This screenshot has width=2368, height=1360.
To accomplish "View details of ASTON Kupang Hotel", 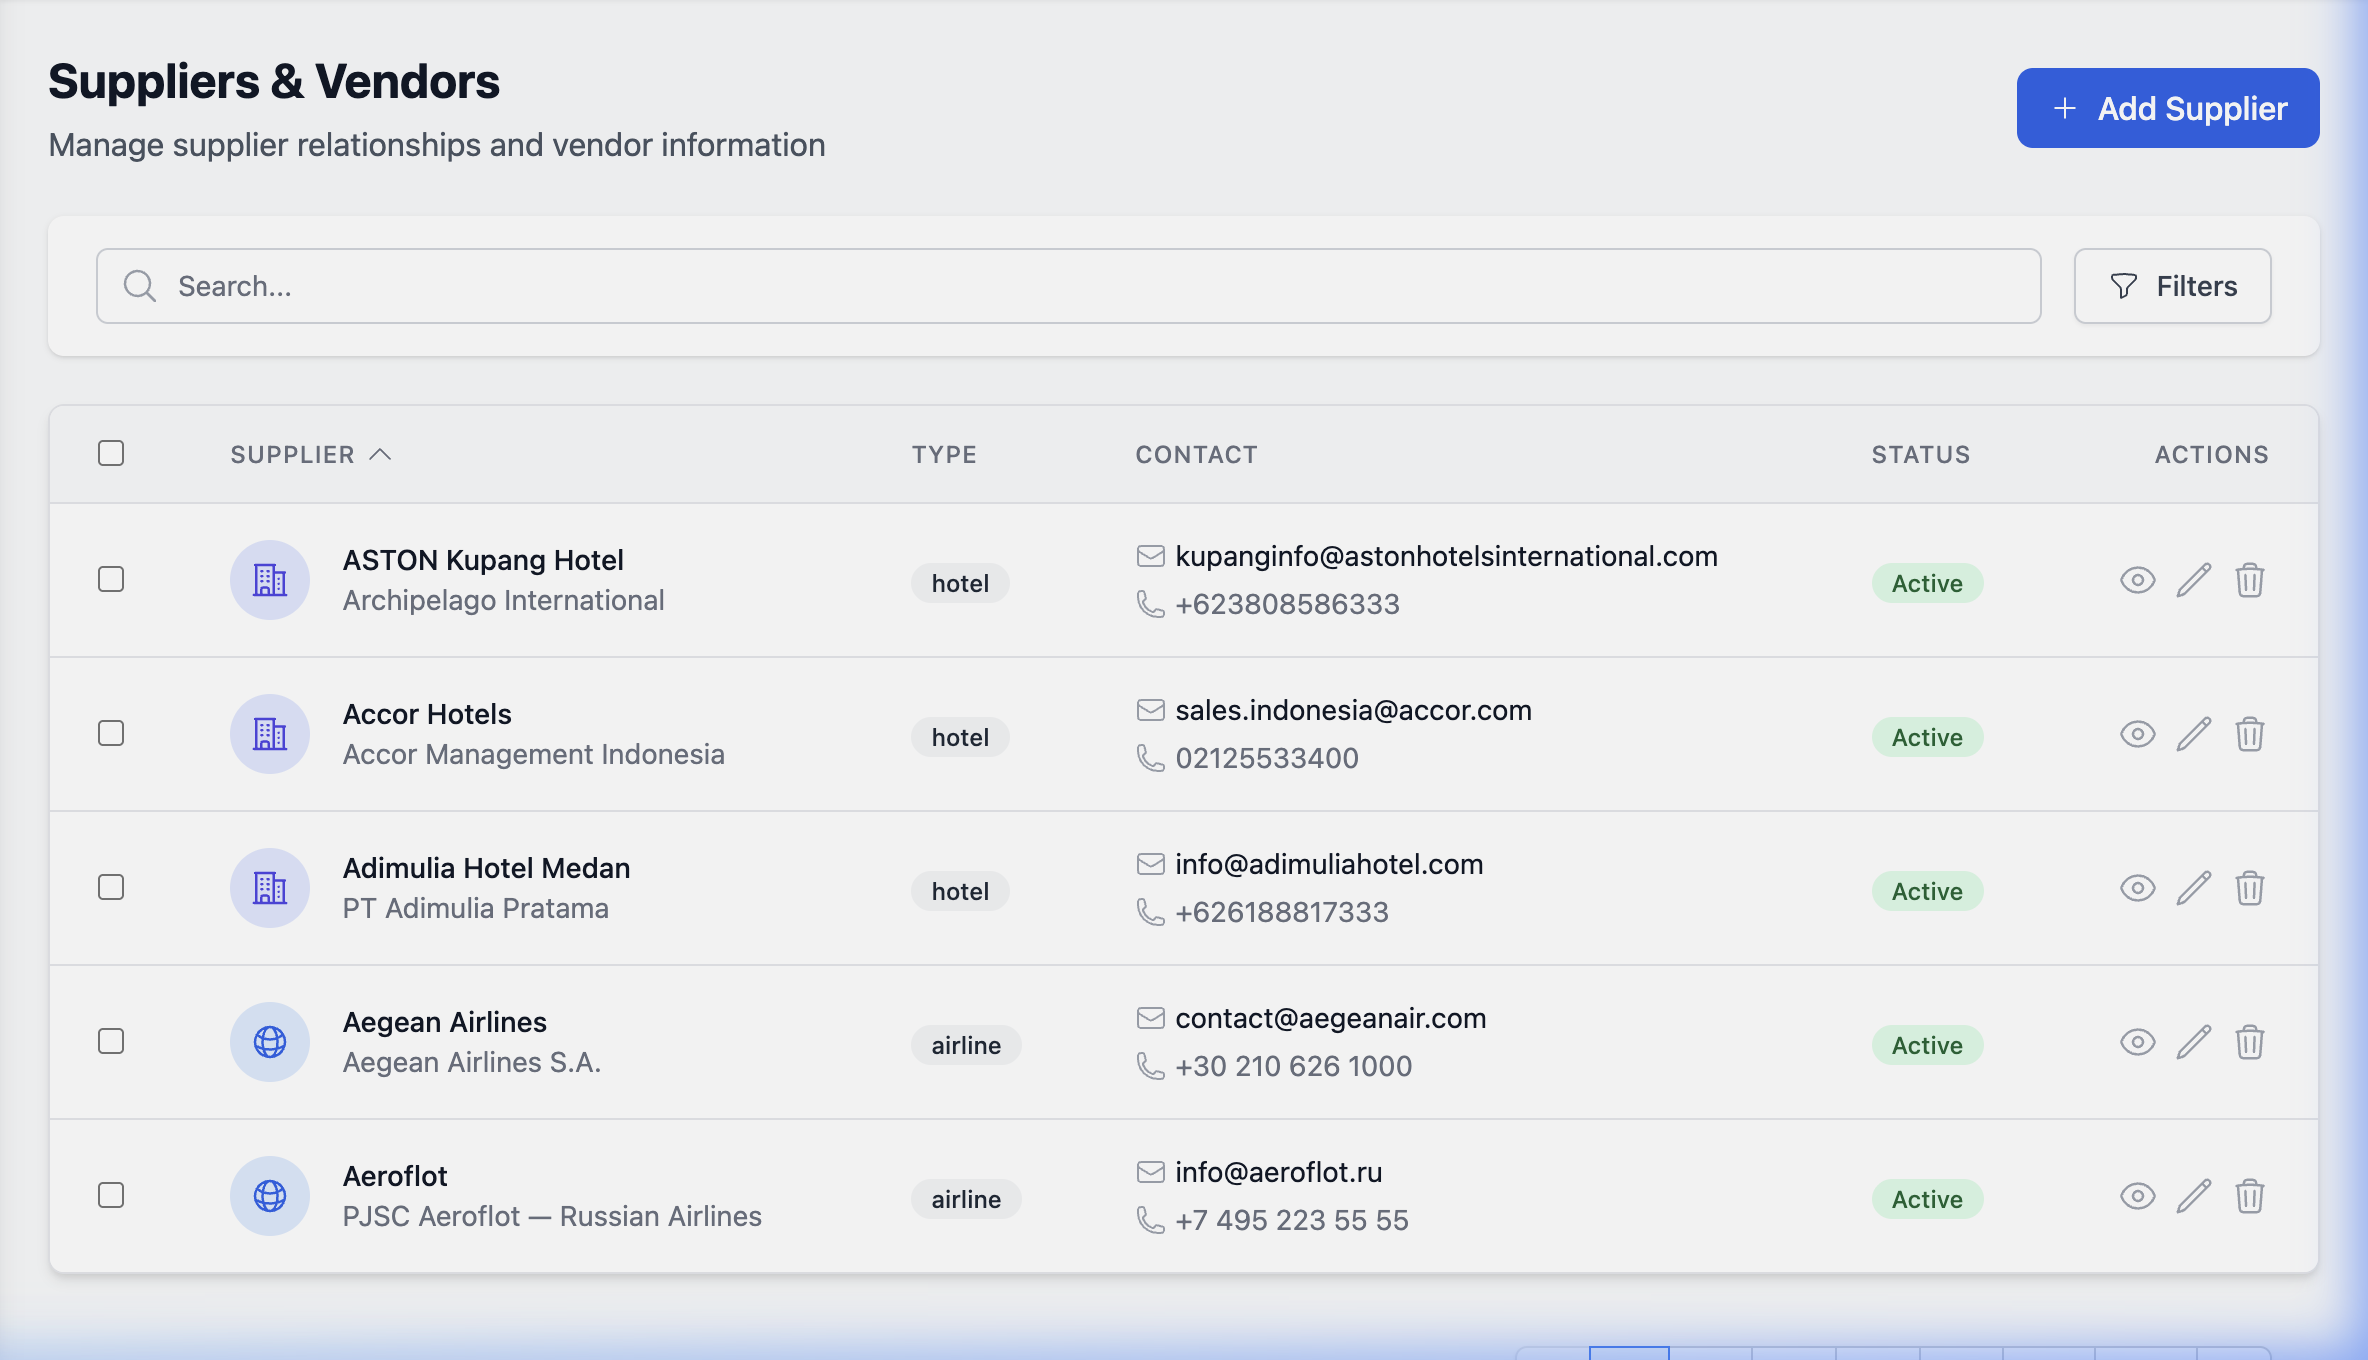I will [x=2137, y=580].
